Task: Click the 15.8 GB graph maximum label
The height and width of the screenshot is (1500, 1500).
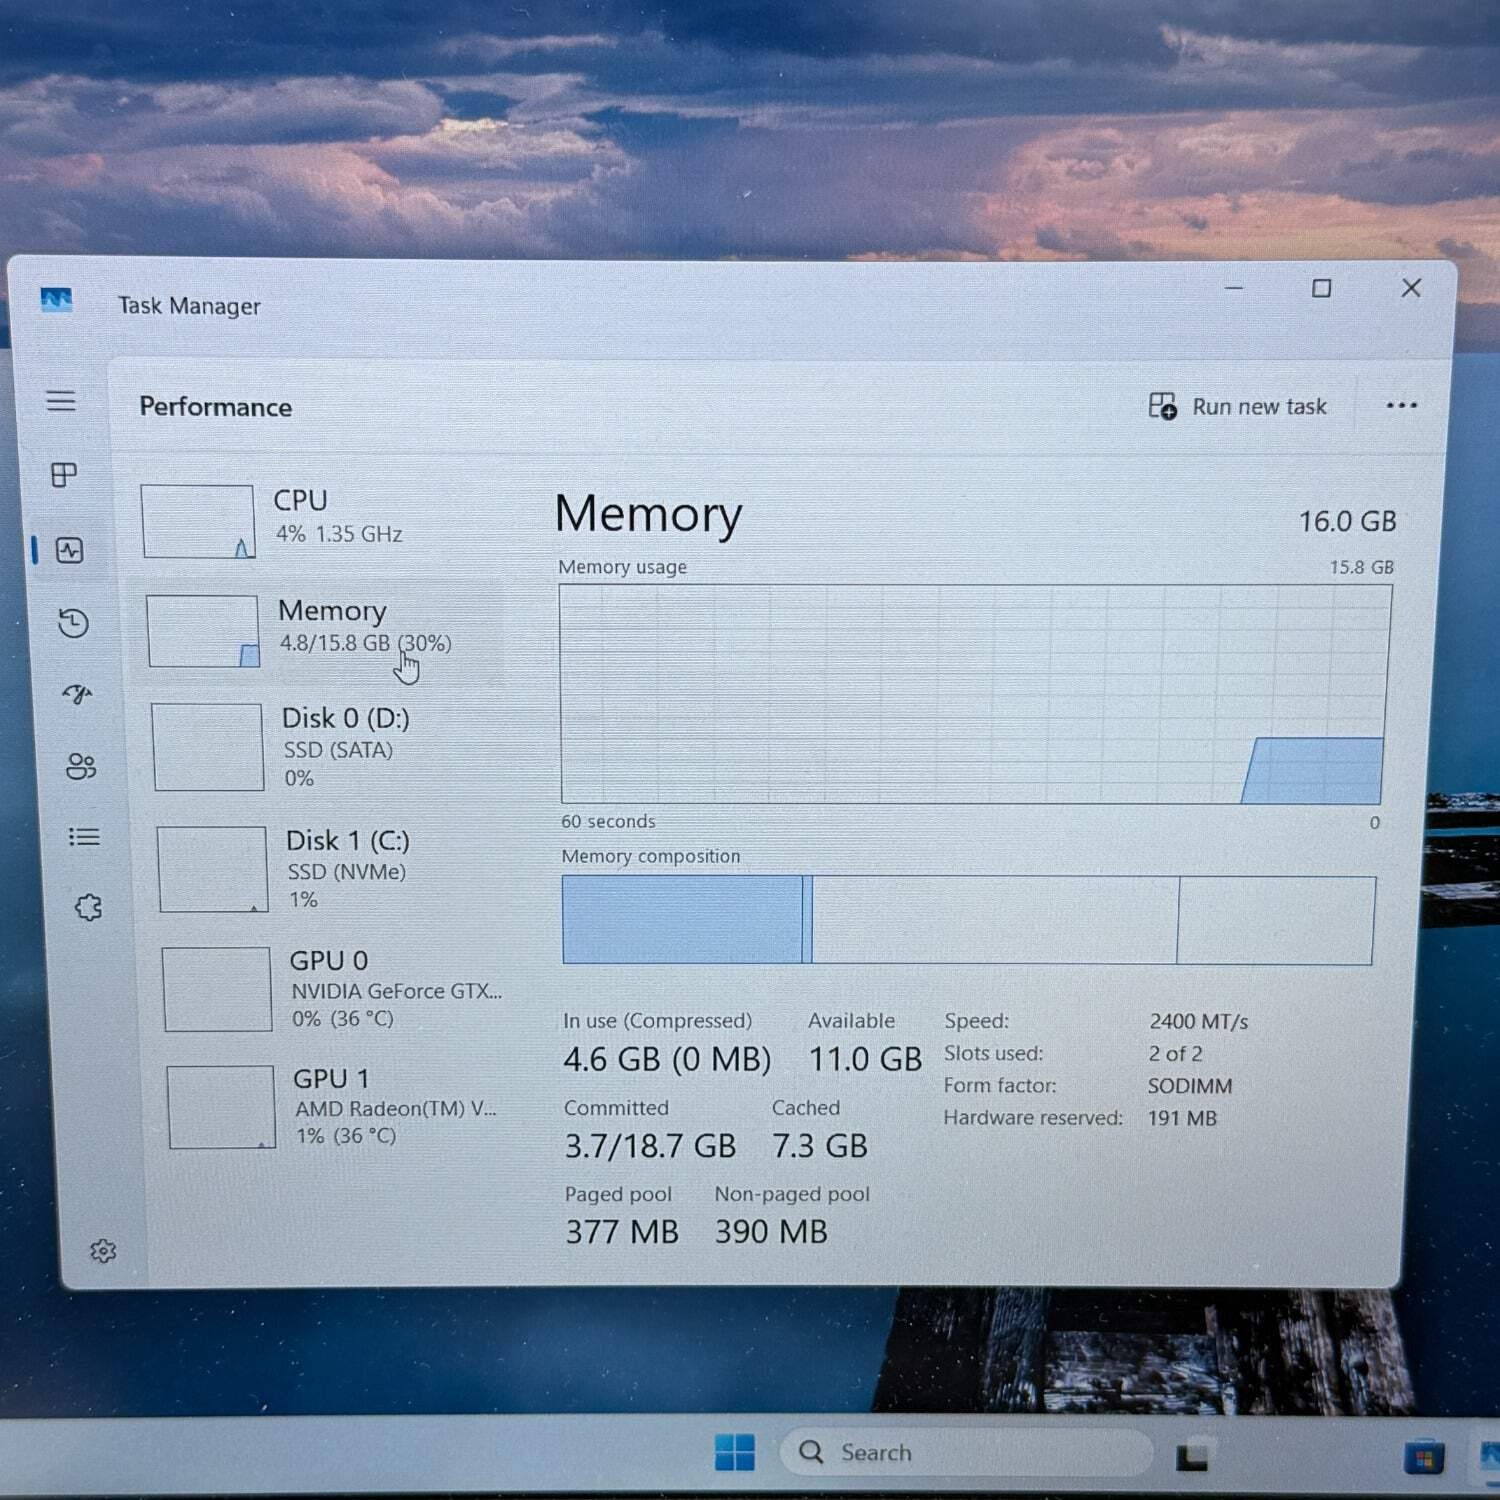Action: [1361, 567]
